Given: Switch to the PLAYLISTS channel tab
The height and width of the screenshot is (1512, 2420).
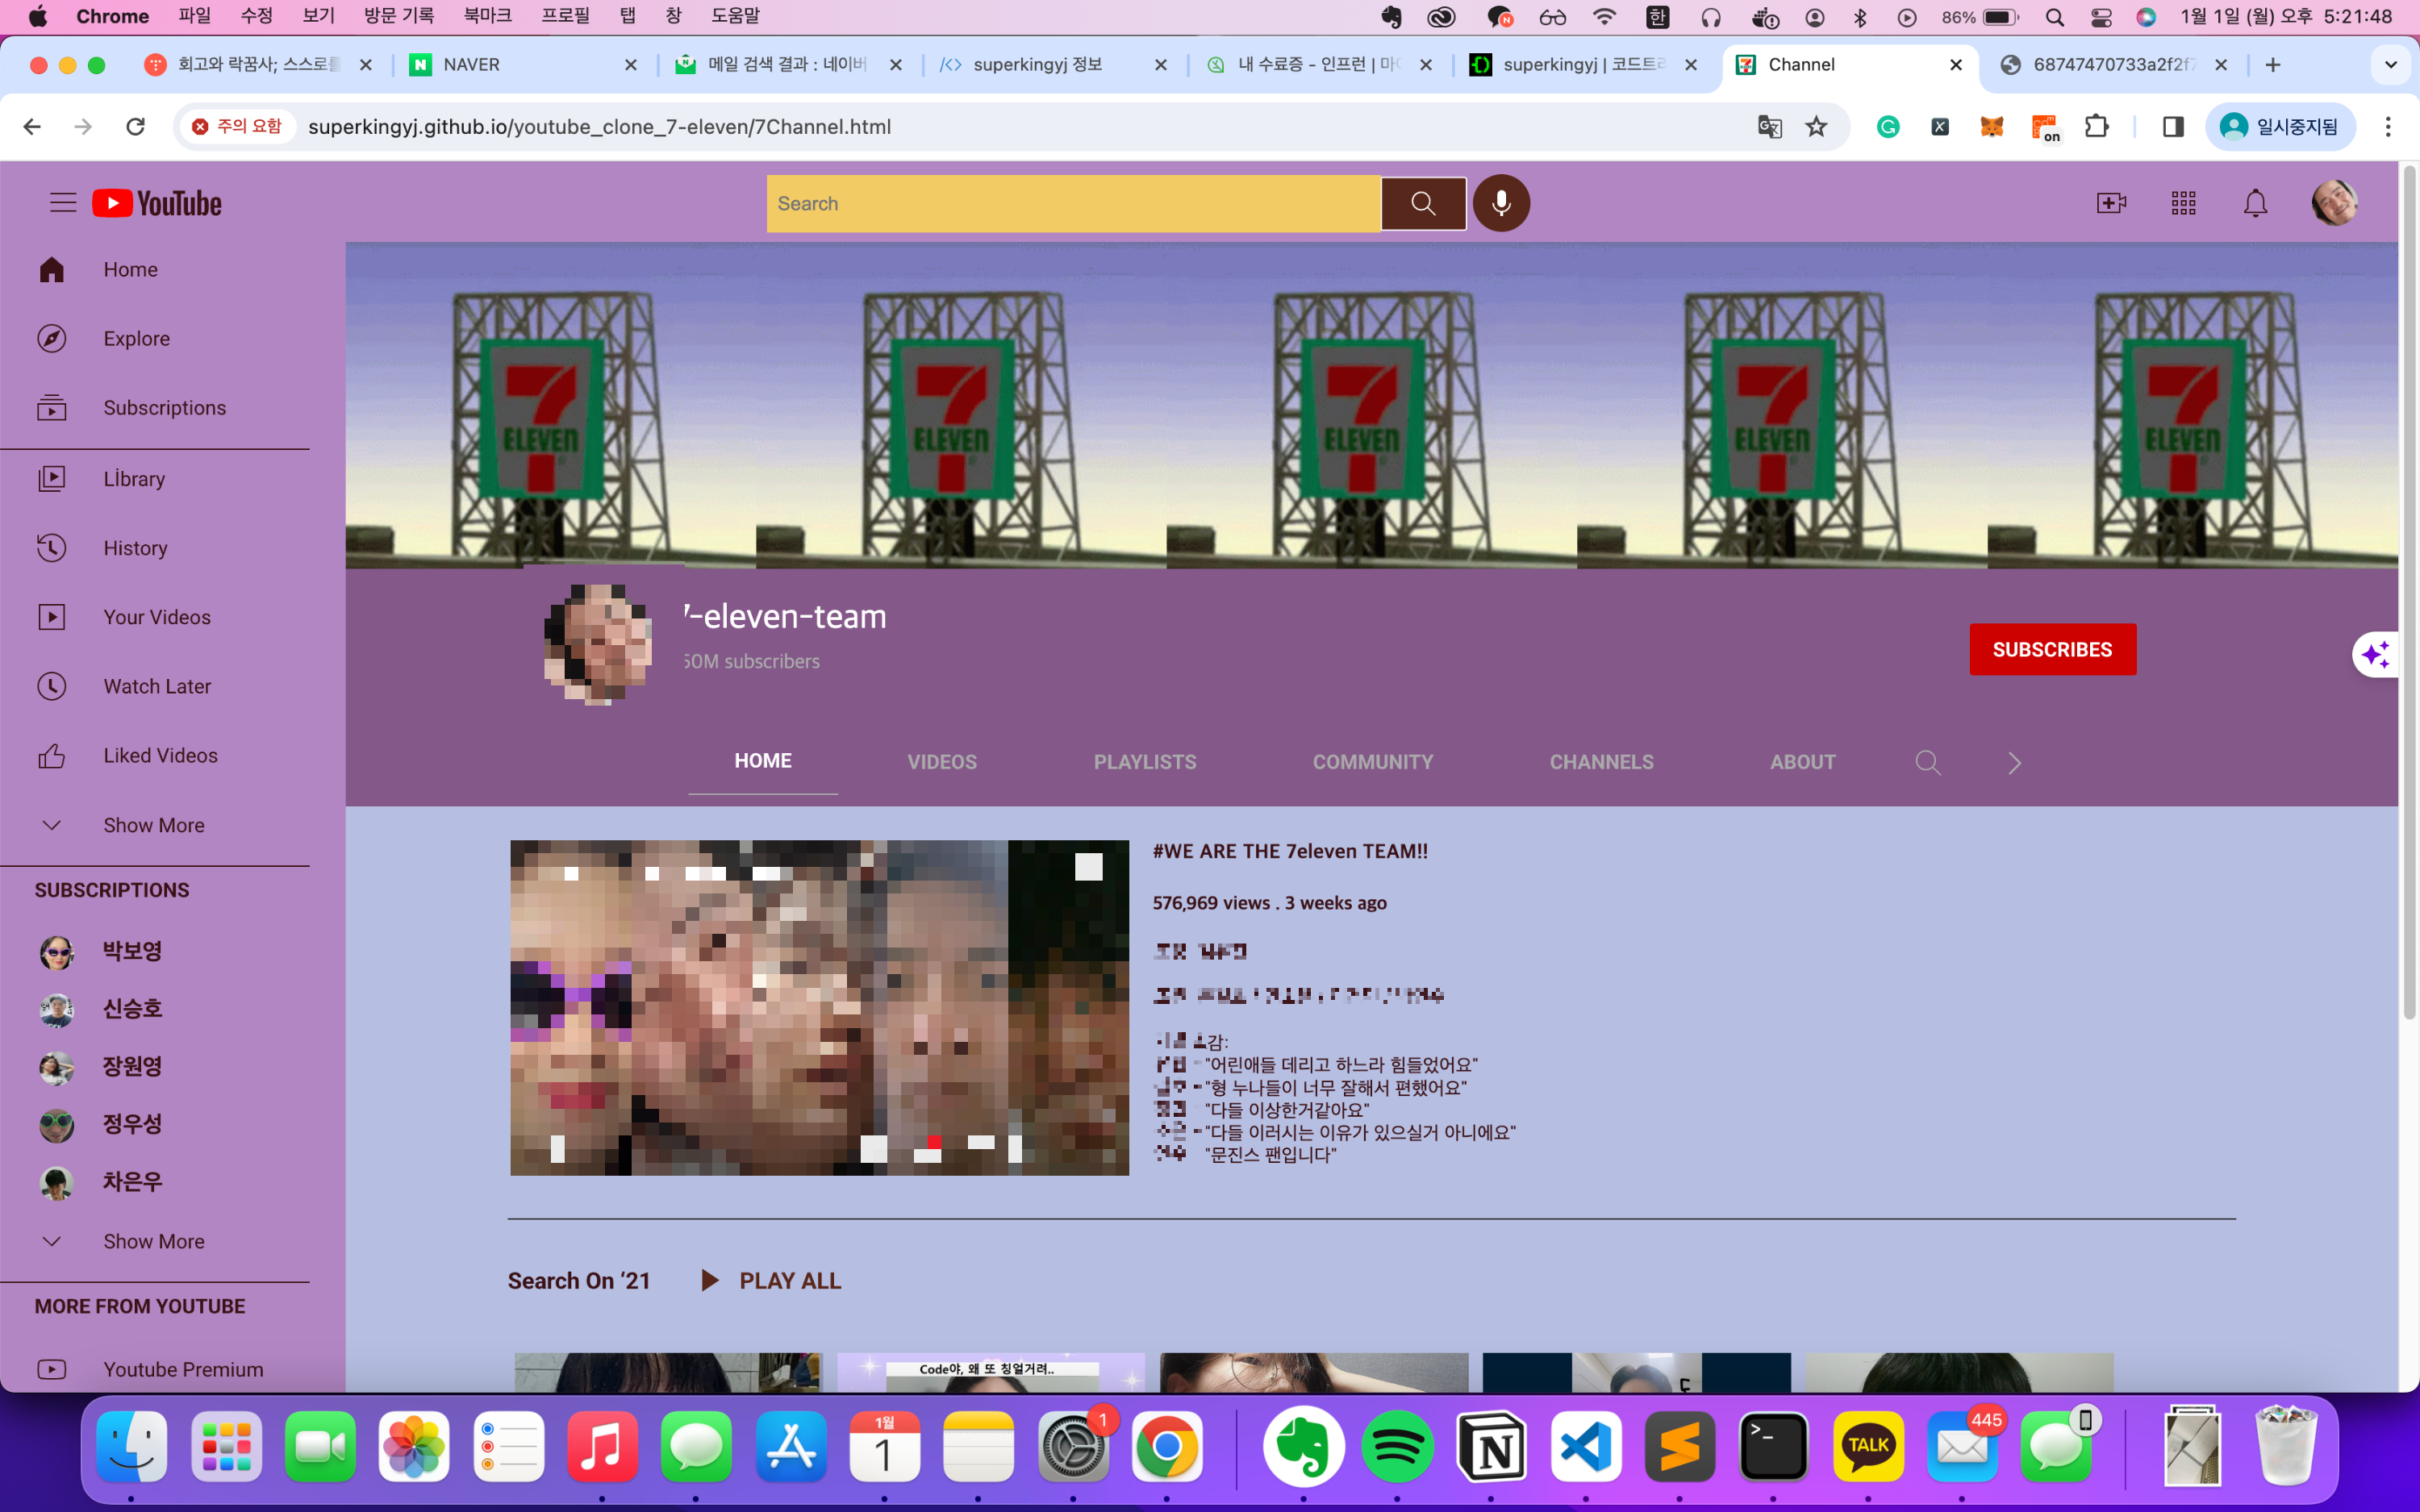Looking at the screenshot, I should pyautogui.click(x=1145, y=762).
